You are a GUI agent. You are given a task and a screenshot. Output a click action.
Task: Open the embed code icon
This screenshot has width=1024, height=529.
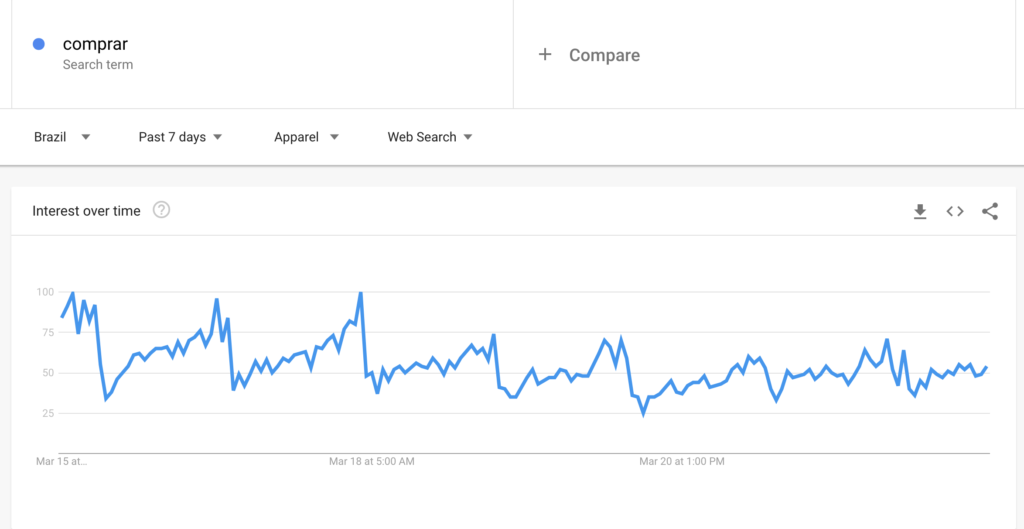coord(955,211)
